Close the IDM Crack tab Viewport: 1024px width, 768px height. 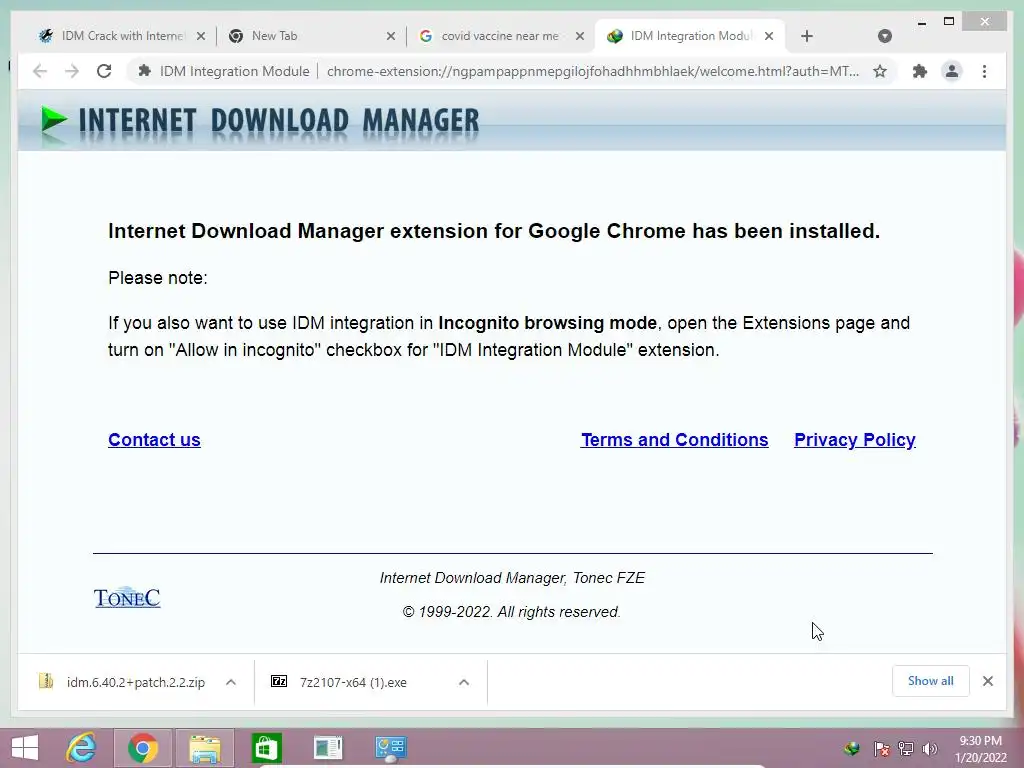201,36
